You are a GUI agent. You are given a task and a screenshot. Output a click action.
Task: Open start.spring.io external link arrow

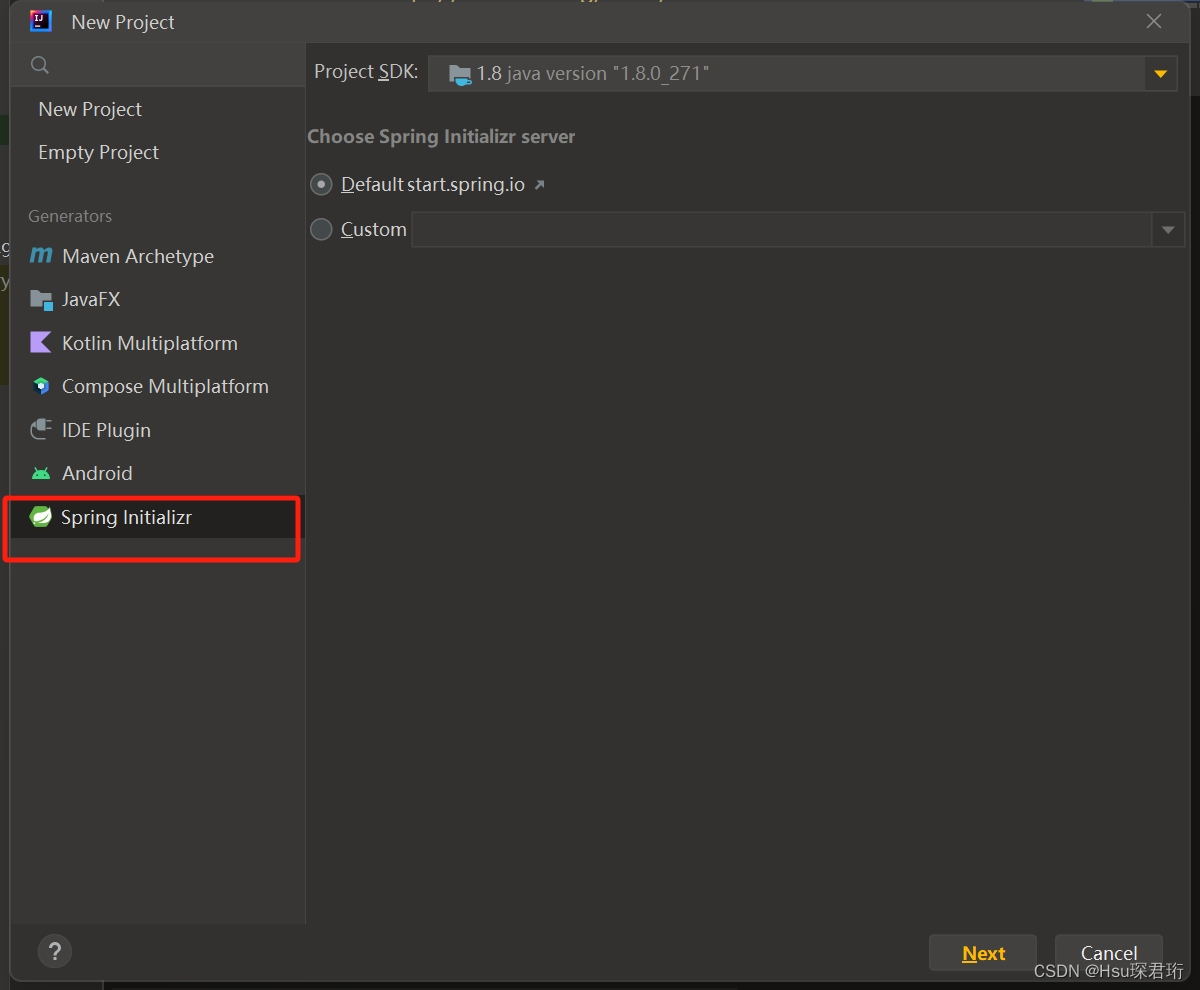click(x=540, y=185)
